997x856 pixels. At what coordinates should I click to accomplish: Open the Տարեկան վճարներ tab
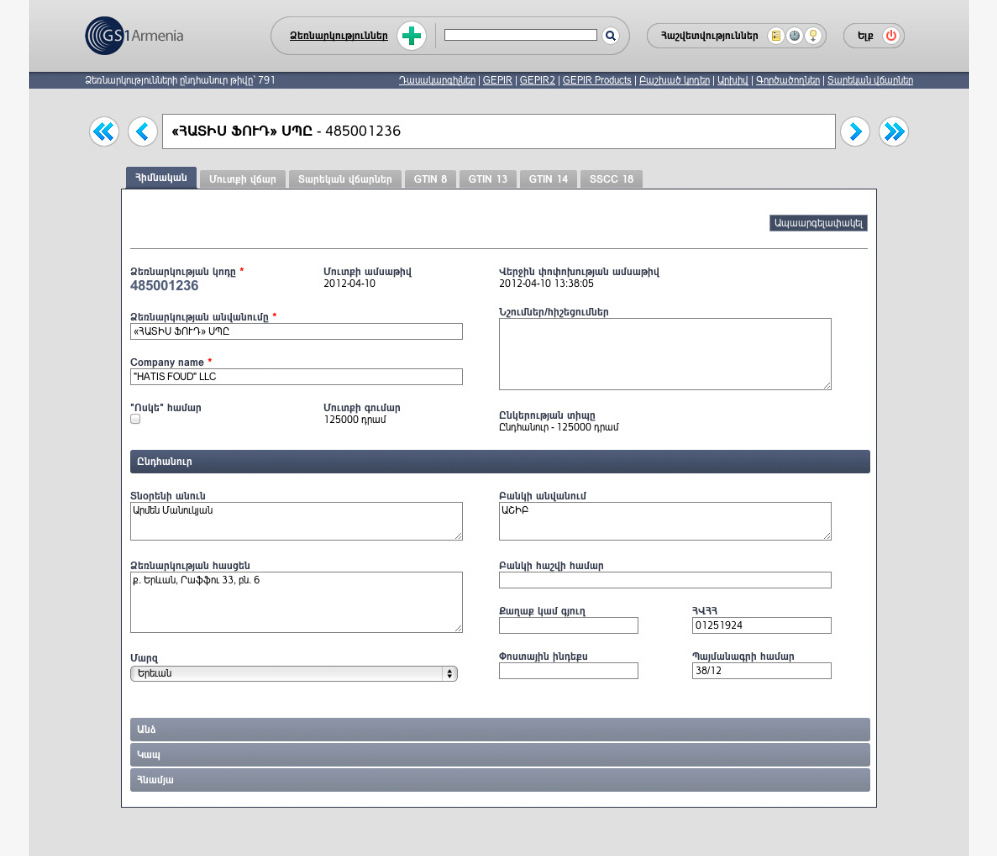(345, 179)
